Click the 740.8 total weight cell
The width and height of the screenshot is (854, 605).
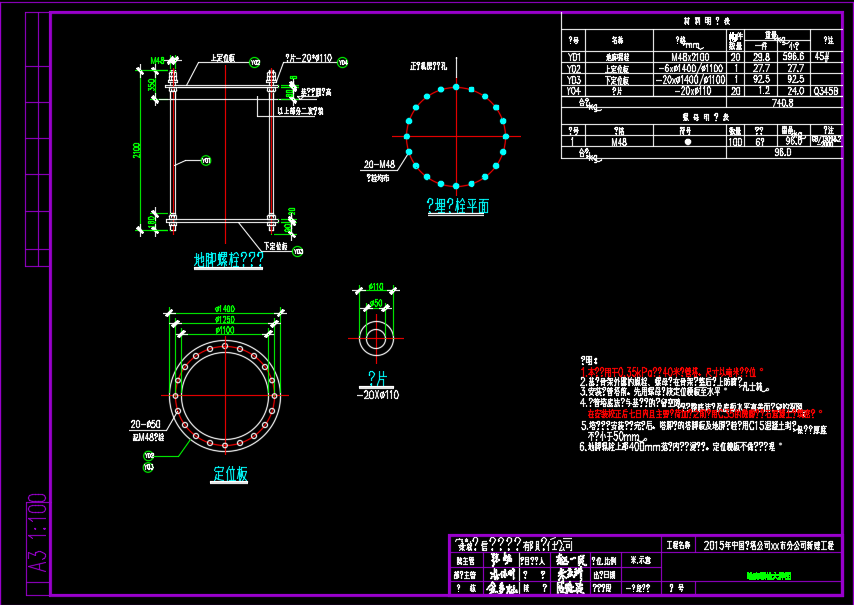(x=782, y=102)
